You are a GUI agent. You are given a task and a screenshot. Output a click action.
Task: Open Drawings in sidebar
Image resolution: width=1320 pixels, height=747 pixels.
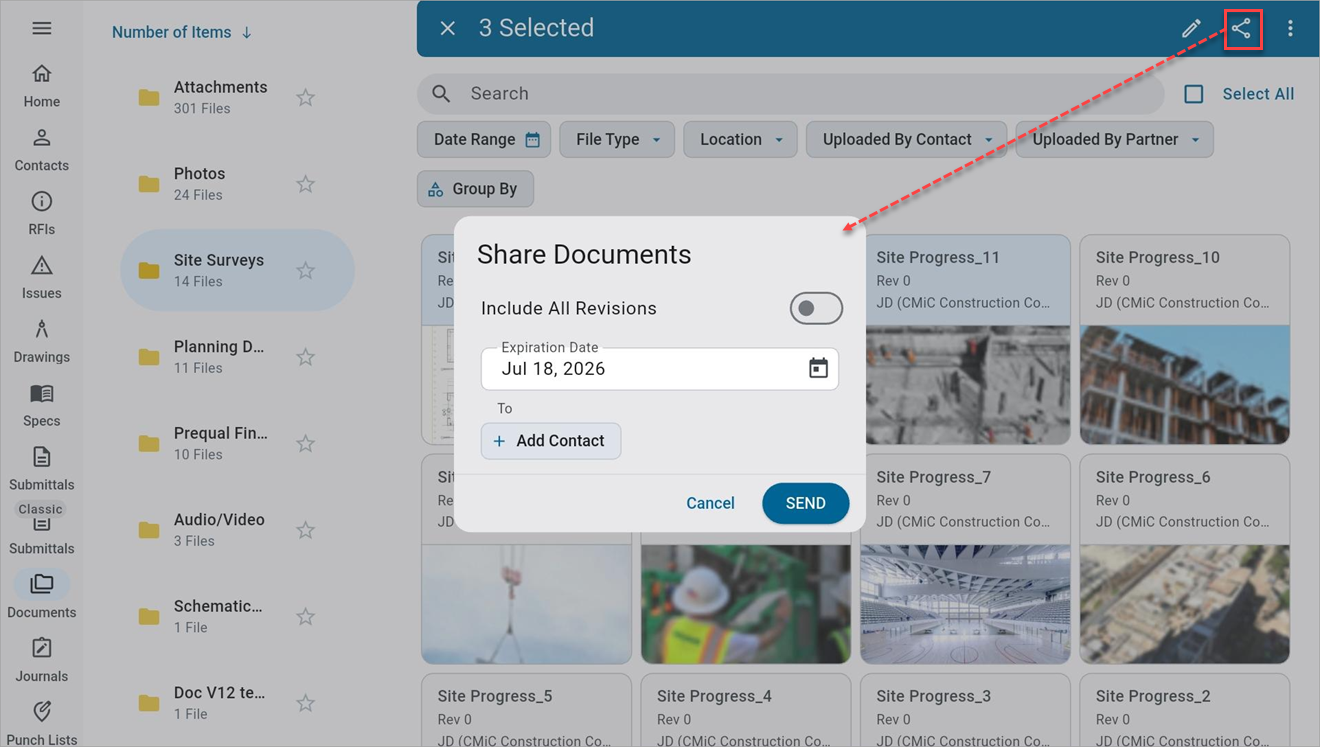click(41, 342)
